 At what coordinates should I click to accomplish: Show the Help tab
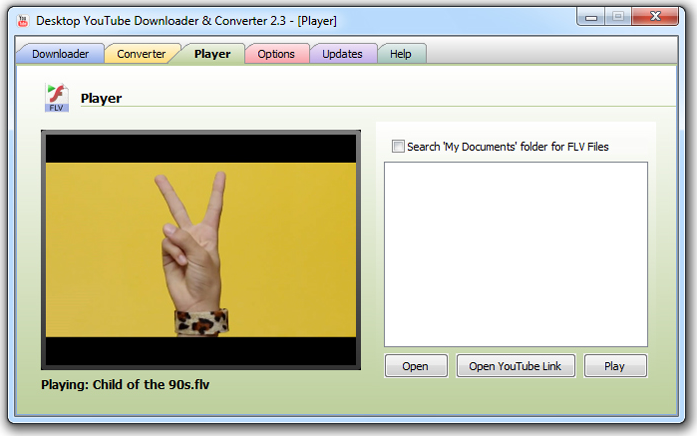pyautogui.click(x=400, y=54)
